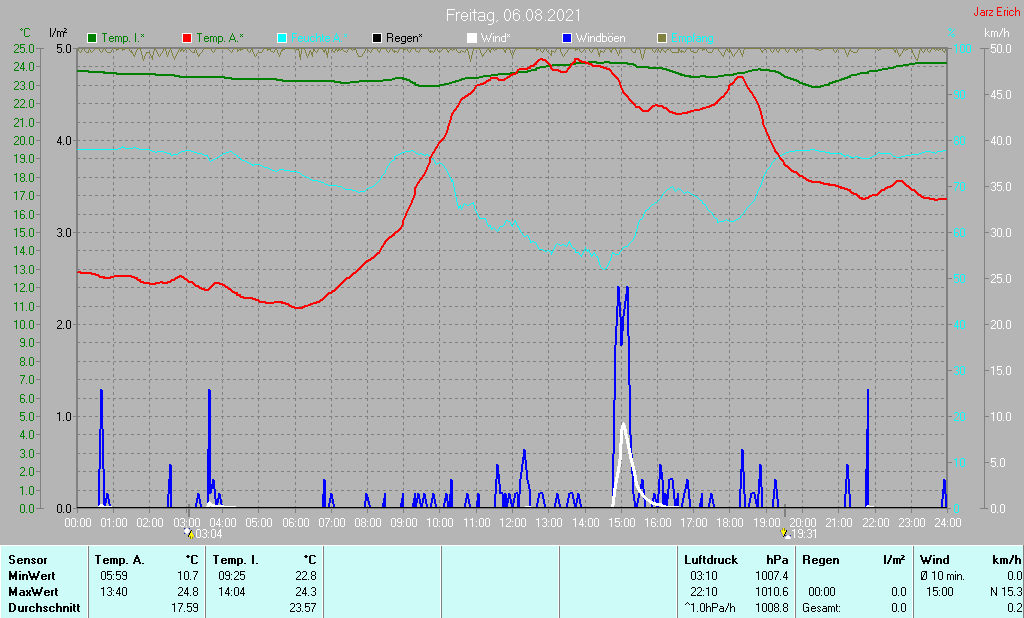Viewport: 1024px width, 618px height.
Task: Select the 'Temp. A.*' legend label
Action: 220,39
